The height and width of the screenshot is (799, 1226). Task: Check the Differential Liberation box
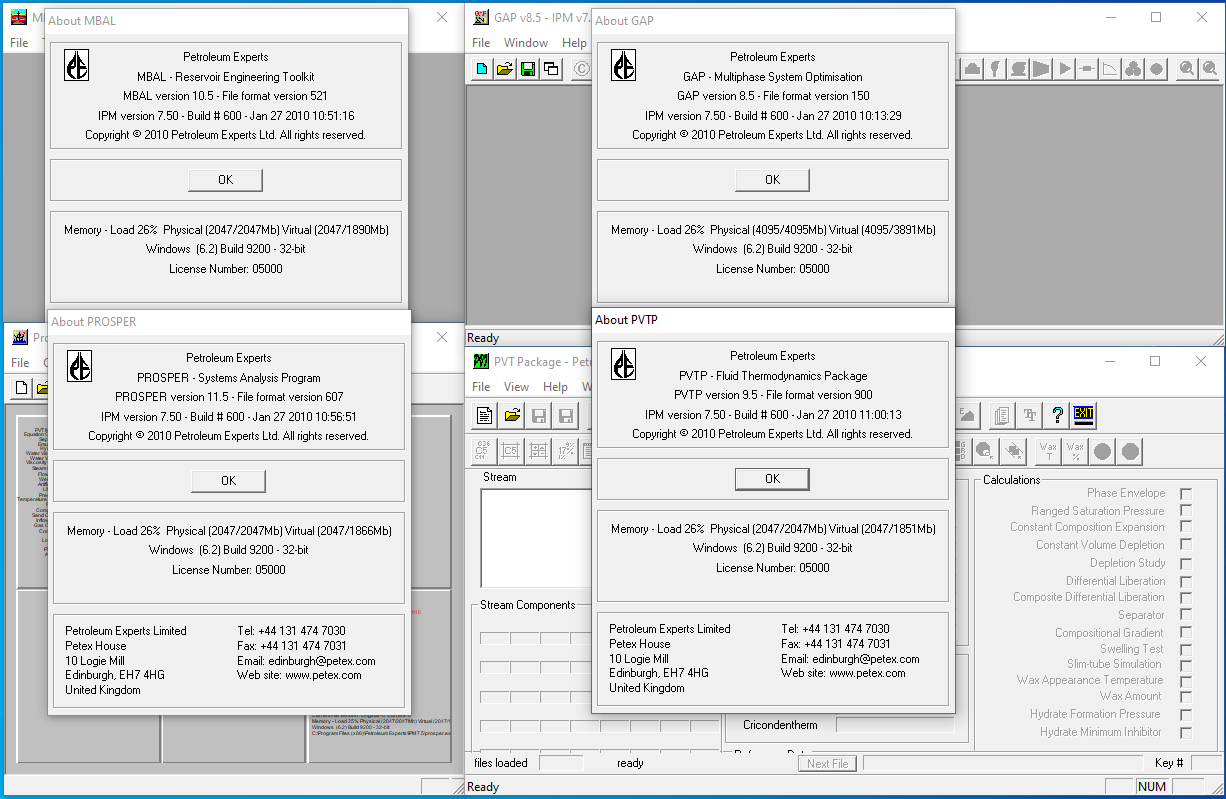click(x=1186, y=580)
